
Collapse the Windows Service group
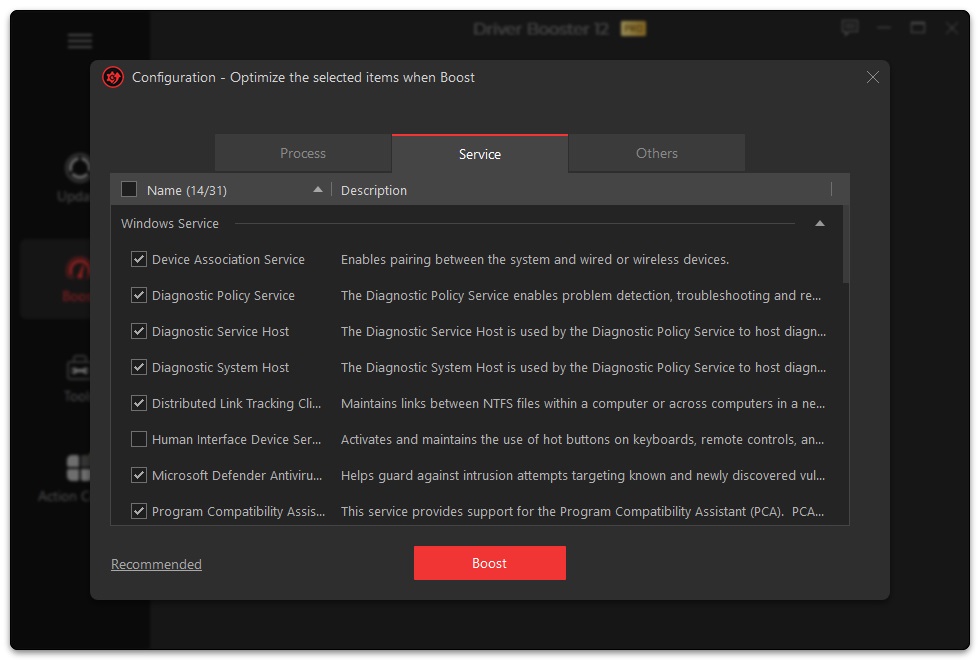(x=819, y=224)
